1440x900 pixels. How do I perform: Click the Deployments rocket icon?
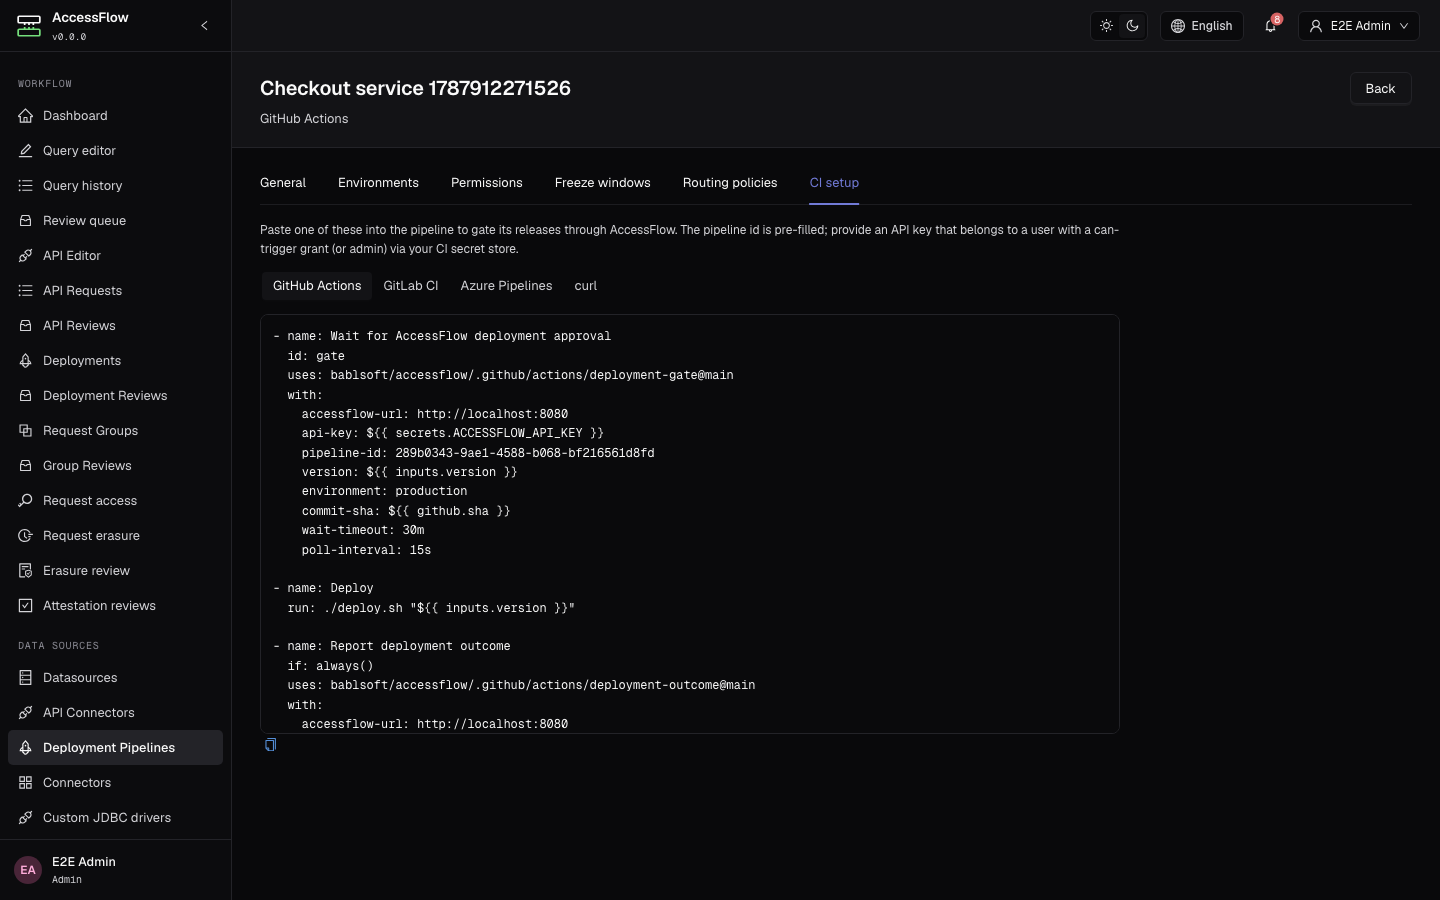(26, 361)
